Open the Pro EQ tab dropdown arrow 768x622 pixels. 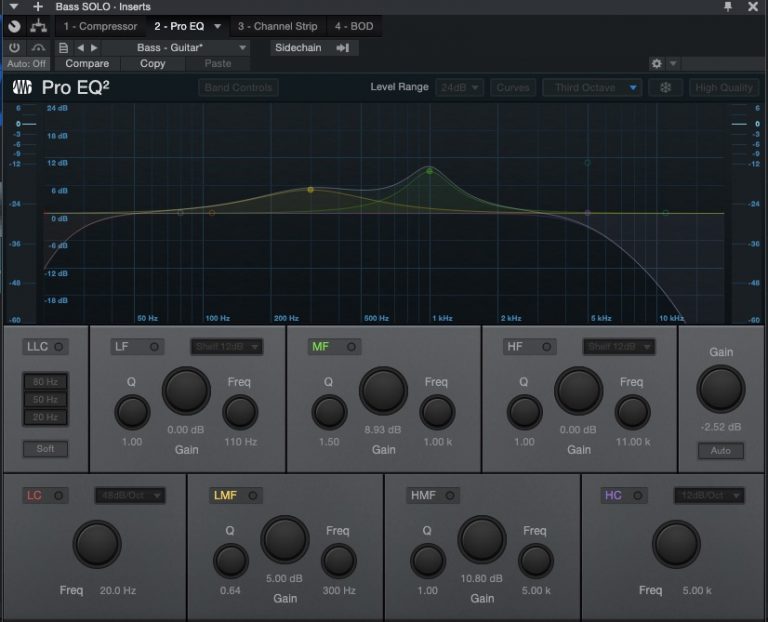[x=217, y=26]
